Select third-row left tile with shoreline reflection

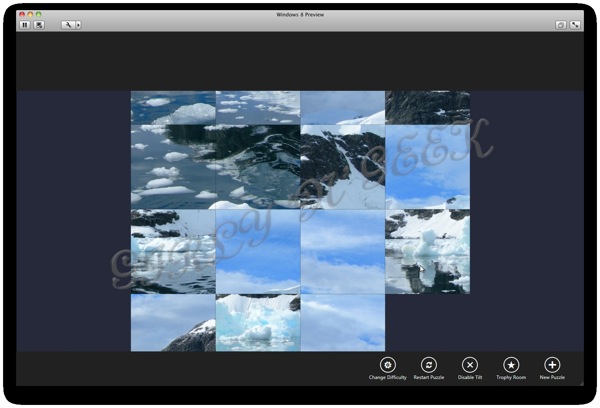[173, 251]
